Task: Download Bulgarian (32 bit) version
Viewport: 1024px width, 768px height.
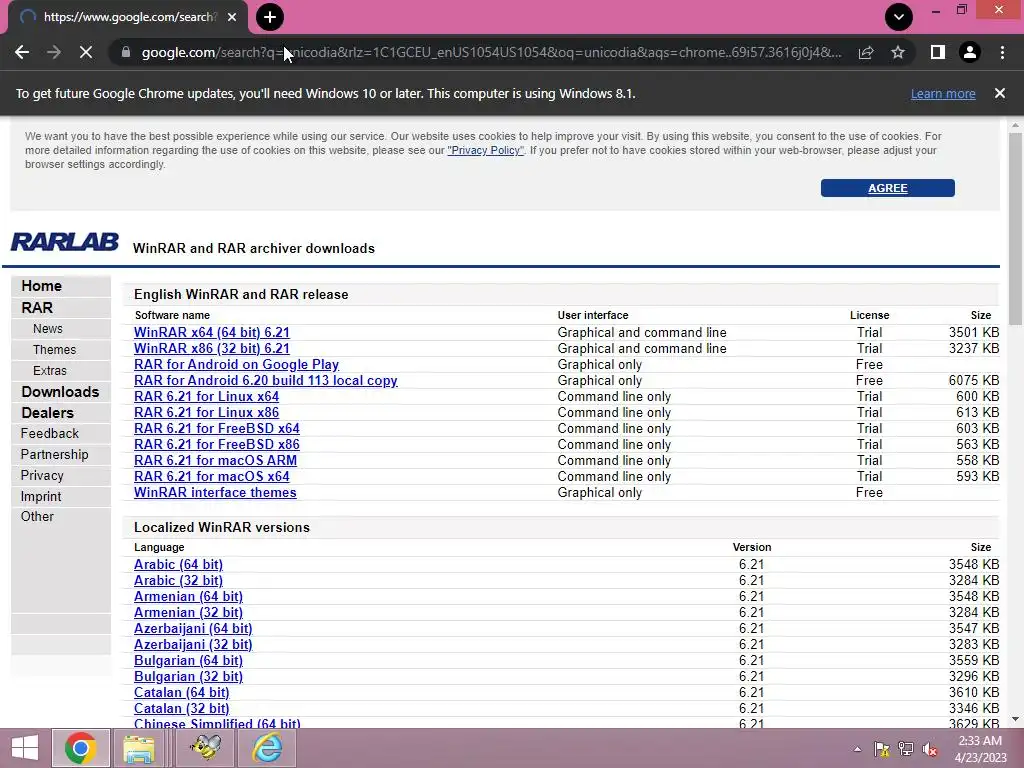Action: 188,677
